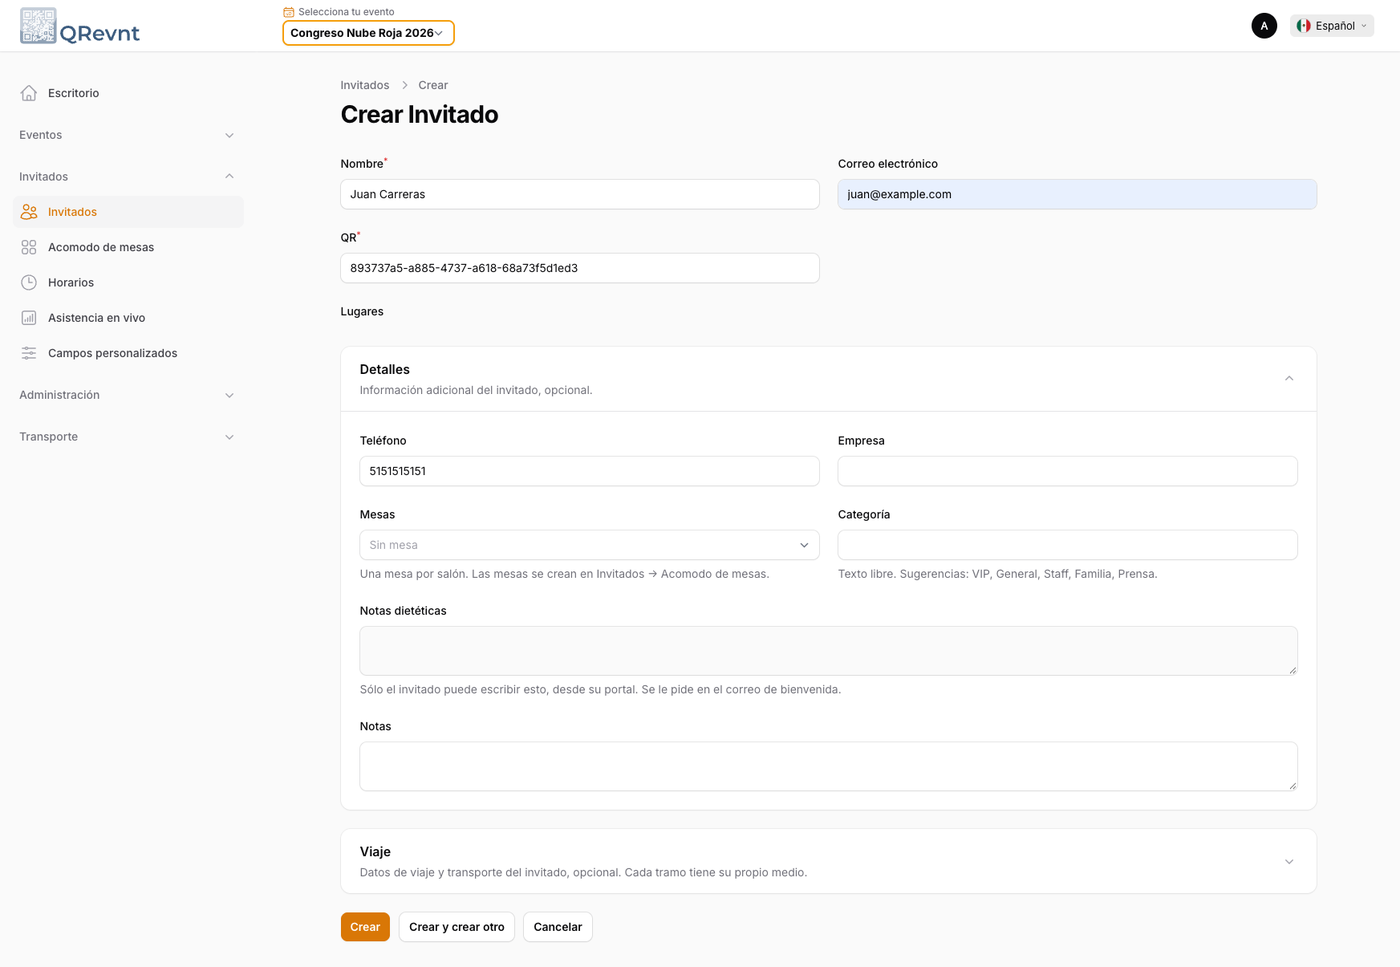Go to Escritorio in sidebar
The image size is (1400, 967).
pyautogui.click(x=129, y=93)
